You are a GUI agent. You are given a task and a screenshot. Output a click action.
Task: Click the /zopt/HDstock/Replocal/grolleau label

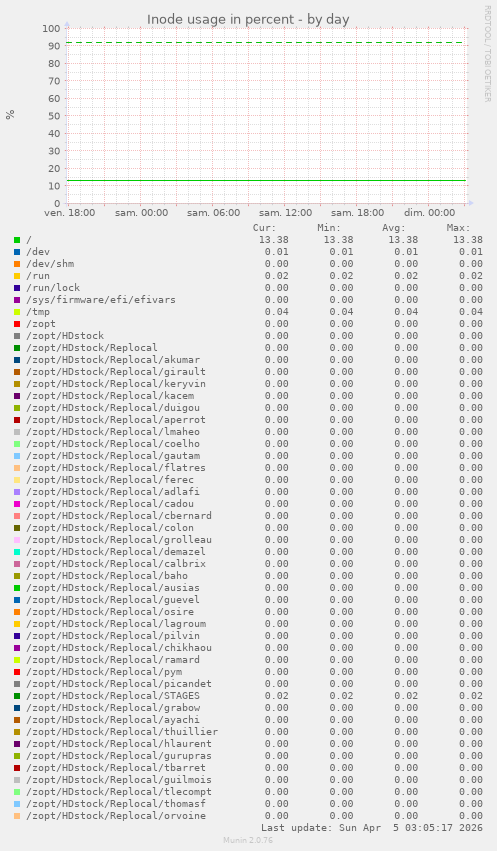[x=119, y=539]
